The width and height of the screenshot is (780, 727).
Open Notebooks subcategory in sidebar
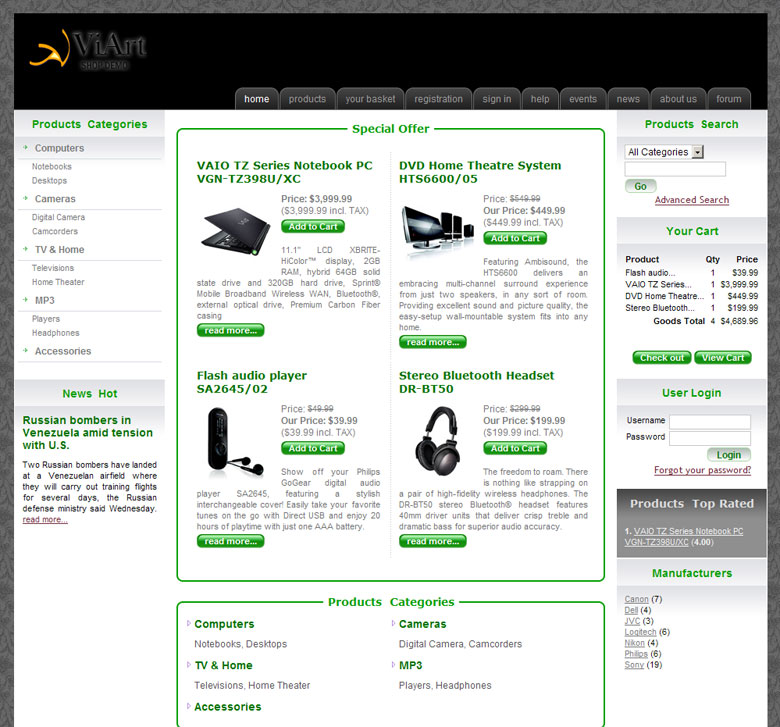[52, 167]
